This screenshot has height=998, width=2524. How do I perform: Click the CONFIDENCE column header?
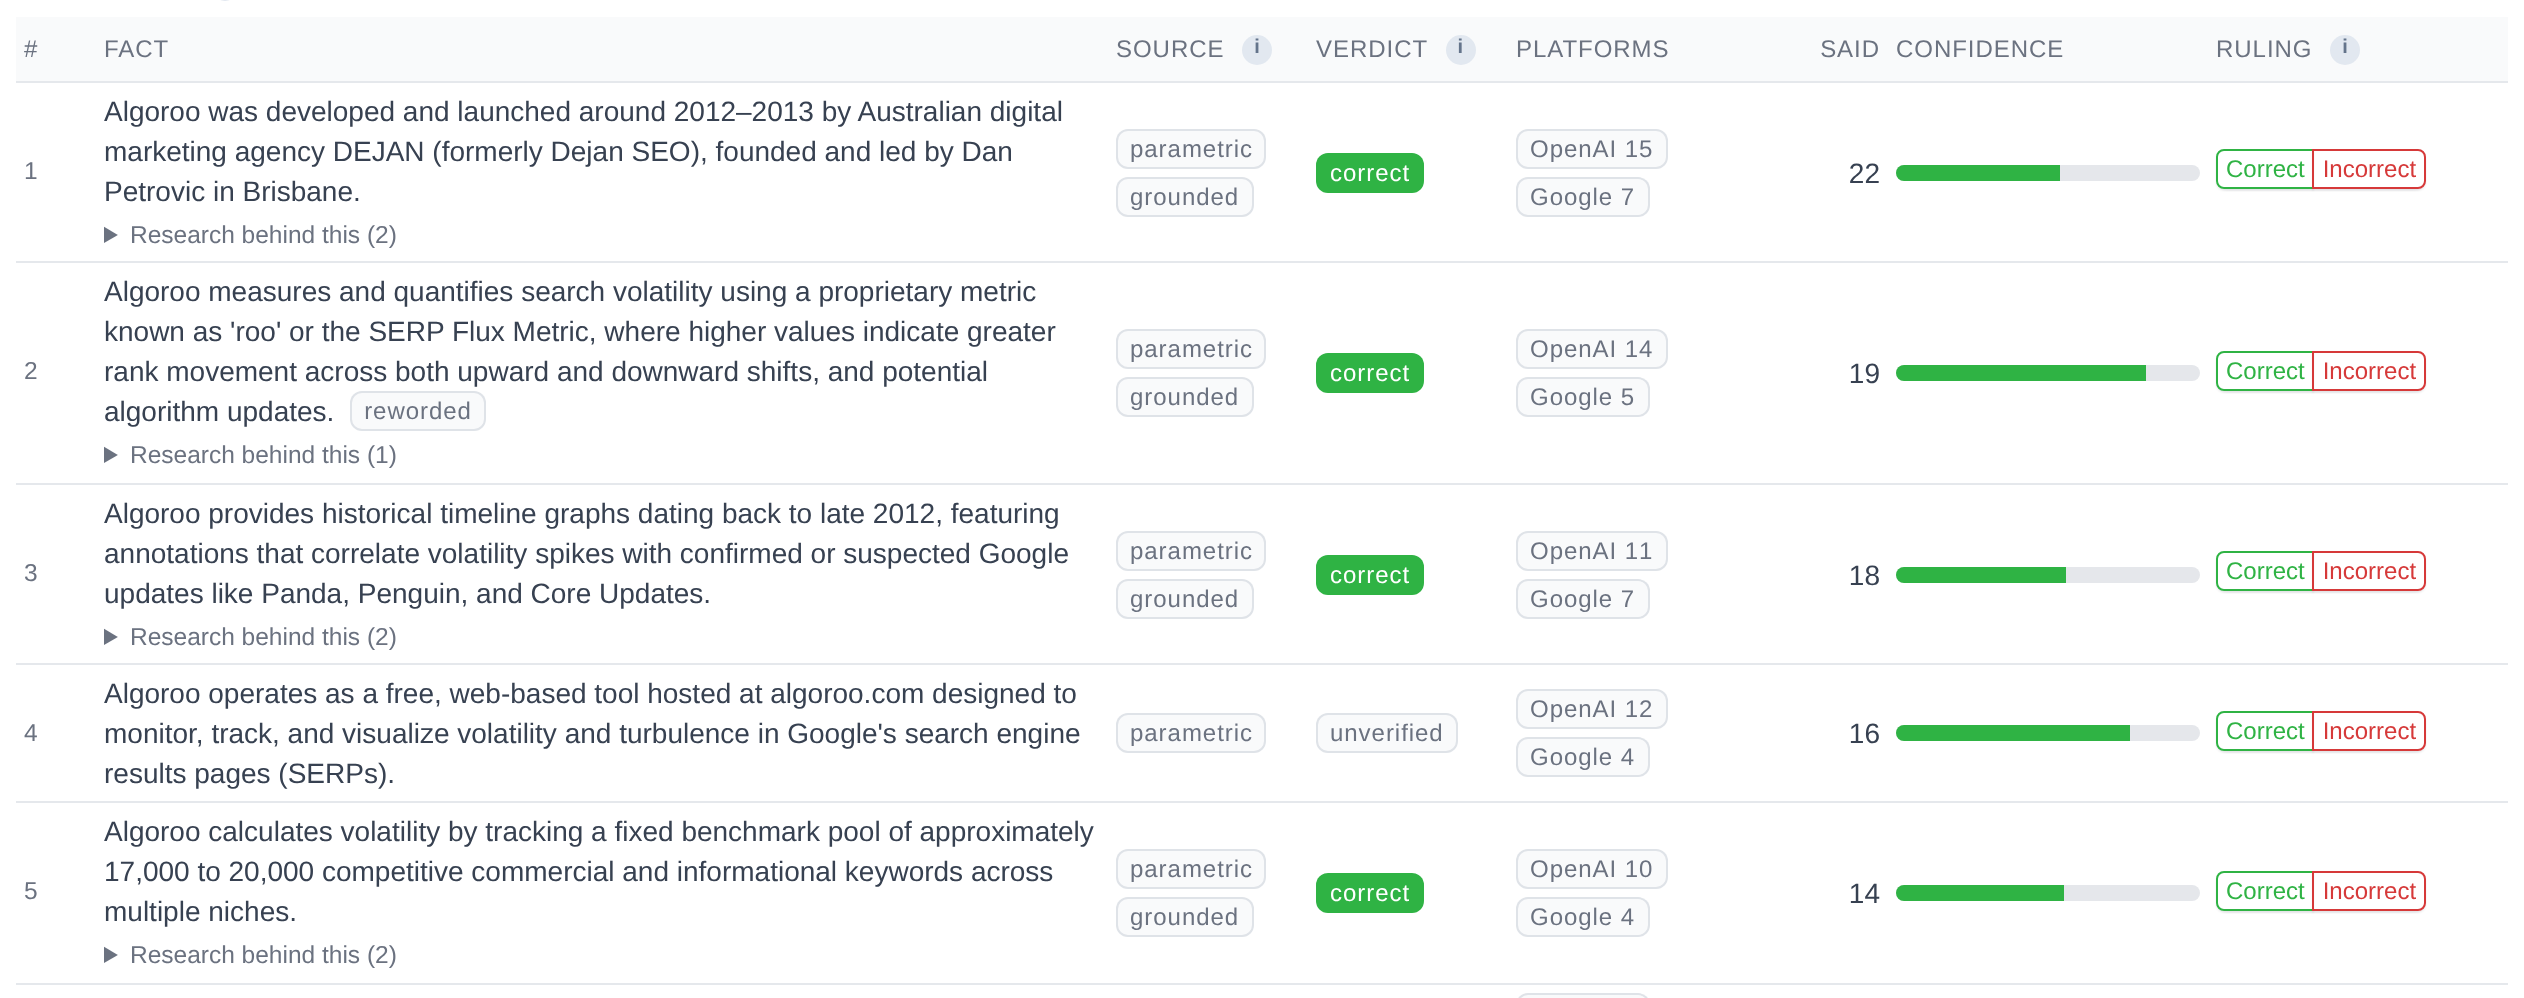pyautogui.click(x=1979, y=49)
